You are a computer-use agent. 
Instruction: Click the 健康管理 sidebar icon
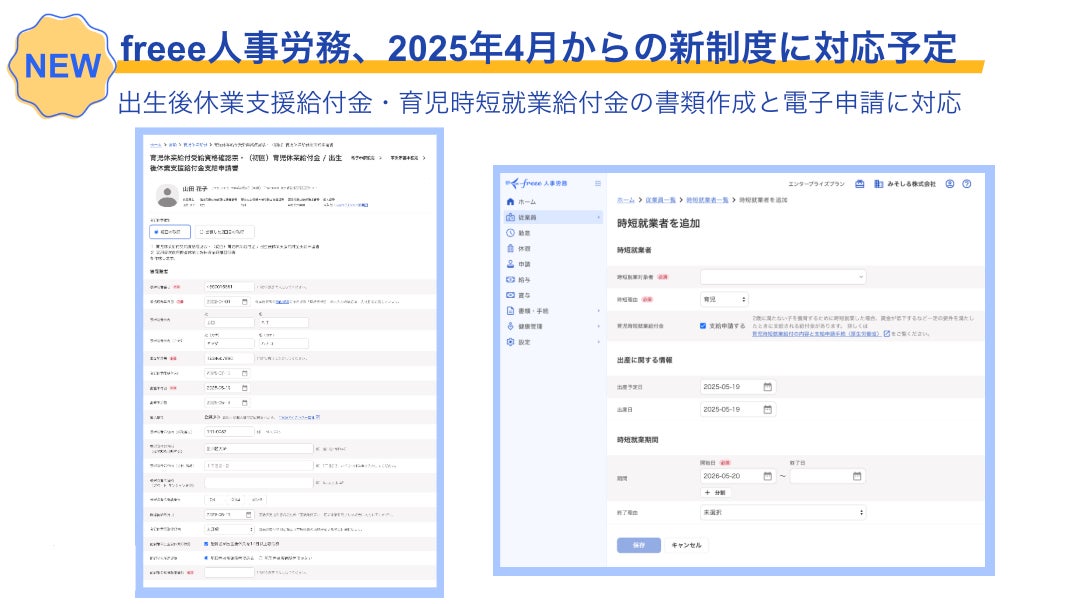(510, 326)
